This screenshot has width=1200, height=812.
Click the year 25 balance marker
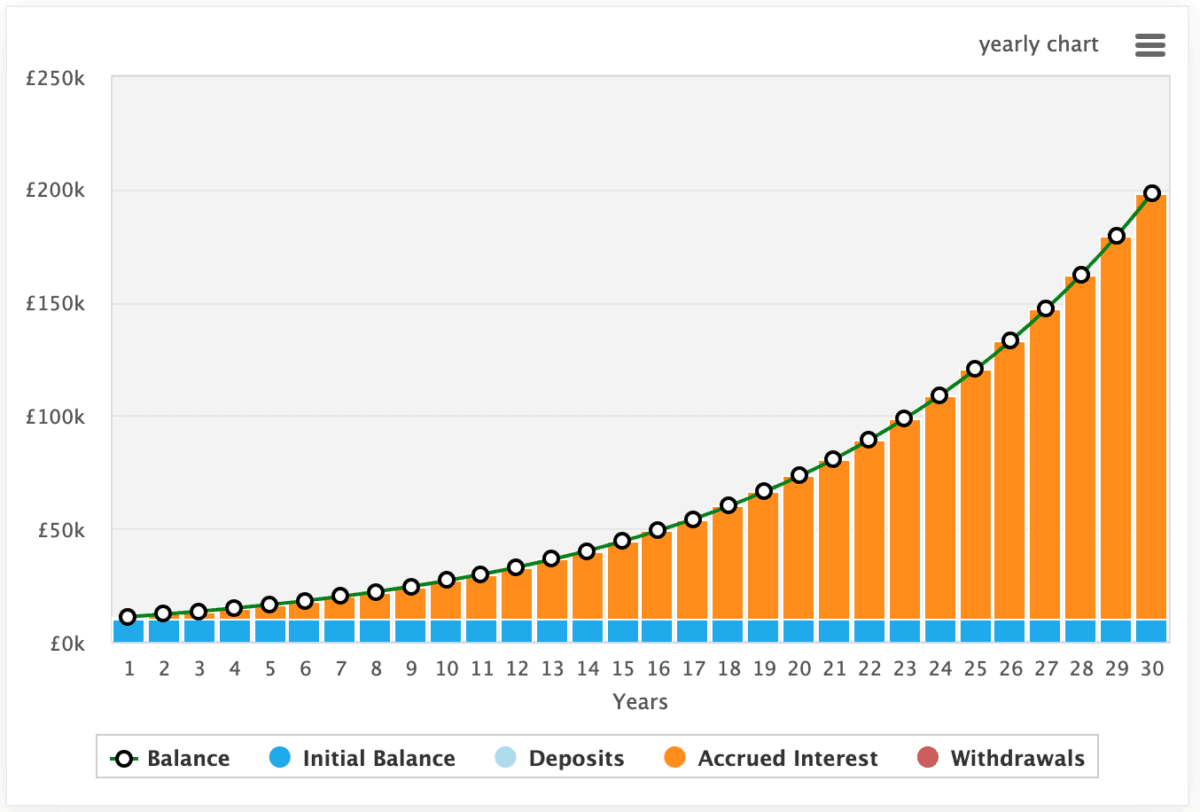pos(975,369)
